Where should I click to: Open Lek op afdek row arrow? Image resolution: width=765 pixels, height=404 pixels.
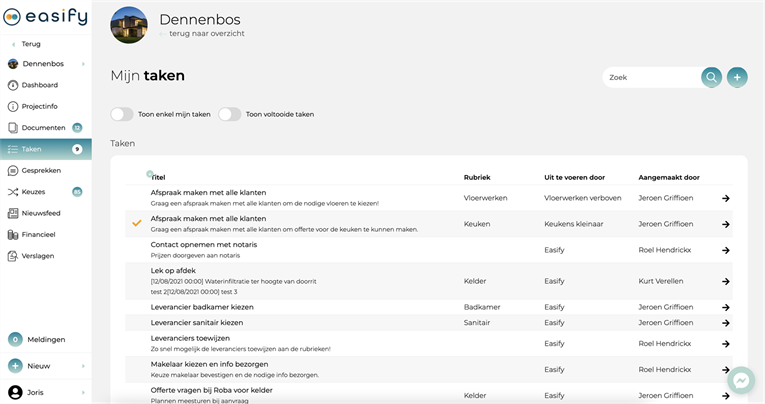point(726,281)
